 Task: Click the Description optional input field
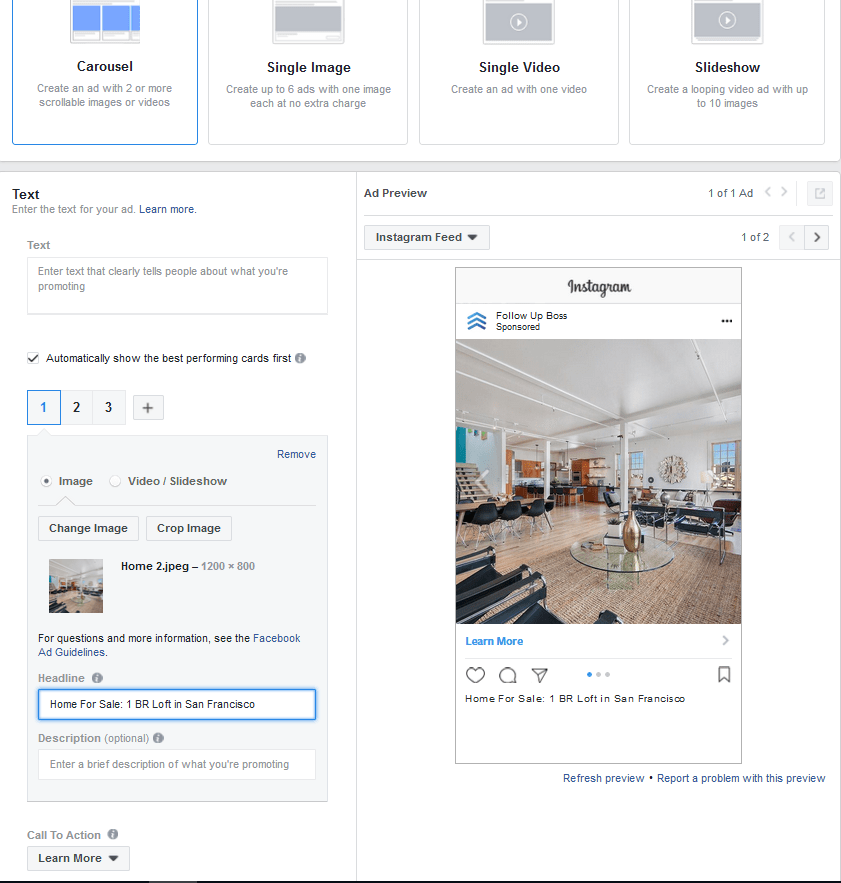177,764
